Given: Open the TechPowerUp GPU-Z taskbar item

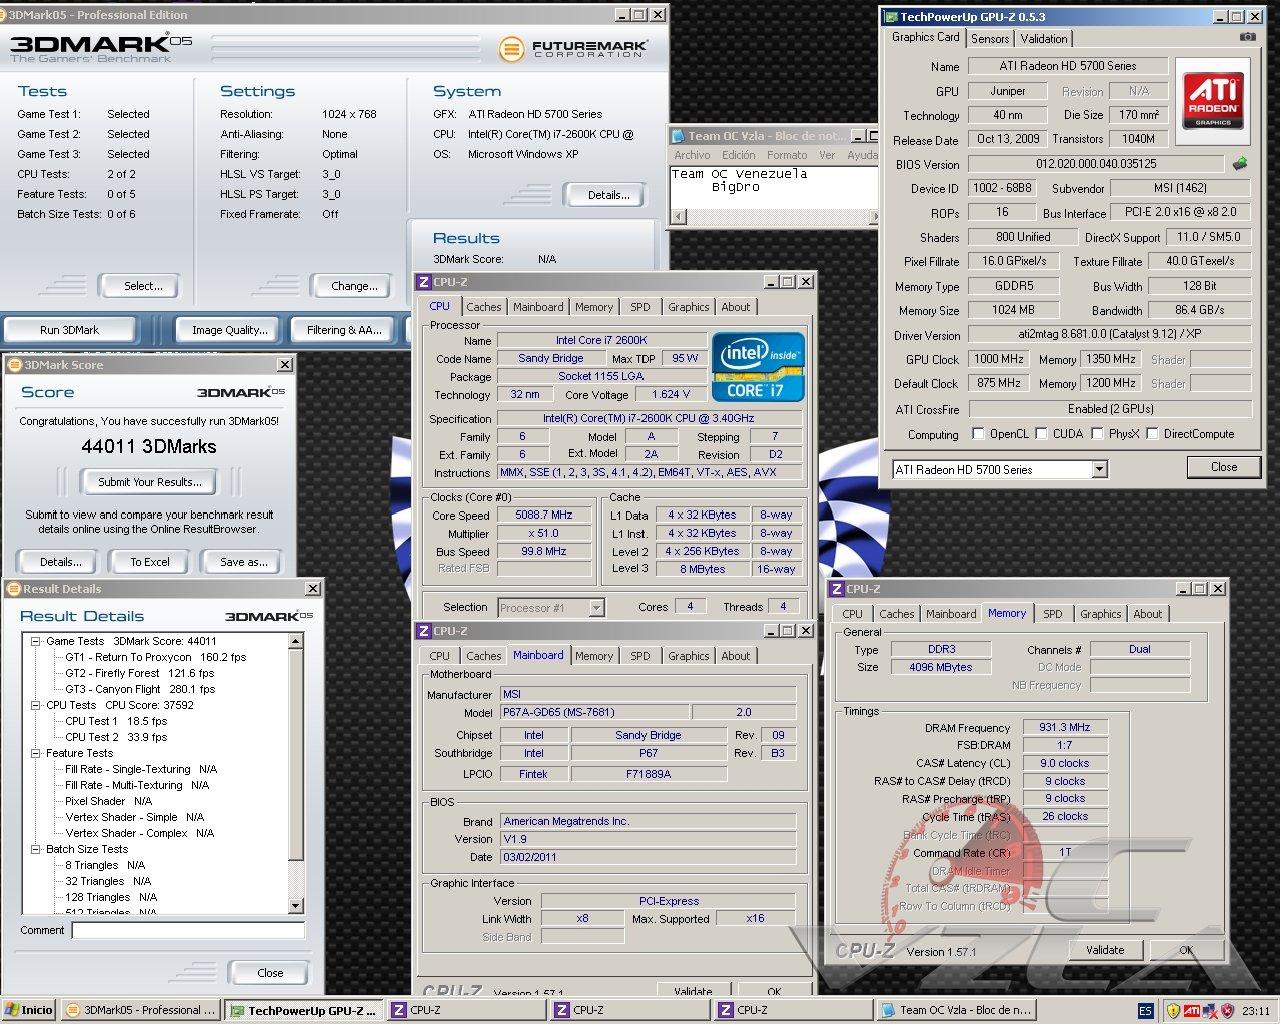Looking at the screenshot, I should coord(303,1010).
